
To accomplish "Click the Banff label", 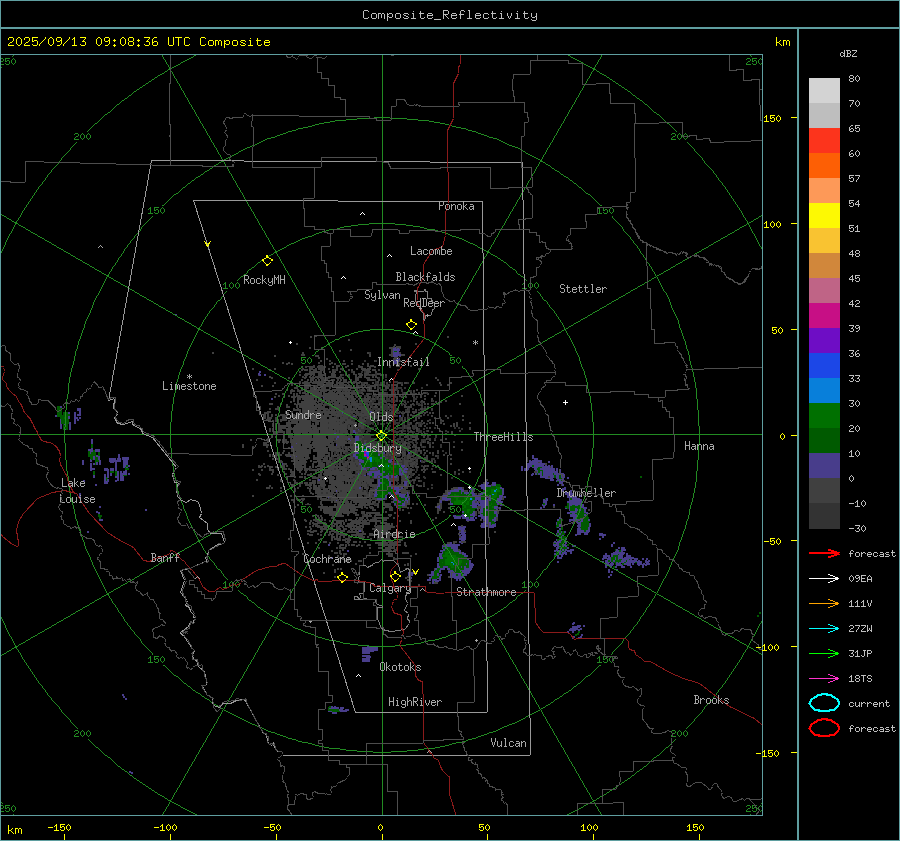I will (165, 557).
